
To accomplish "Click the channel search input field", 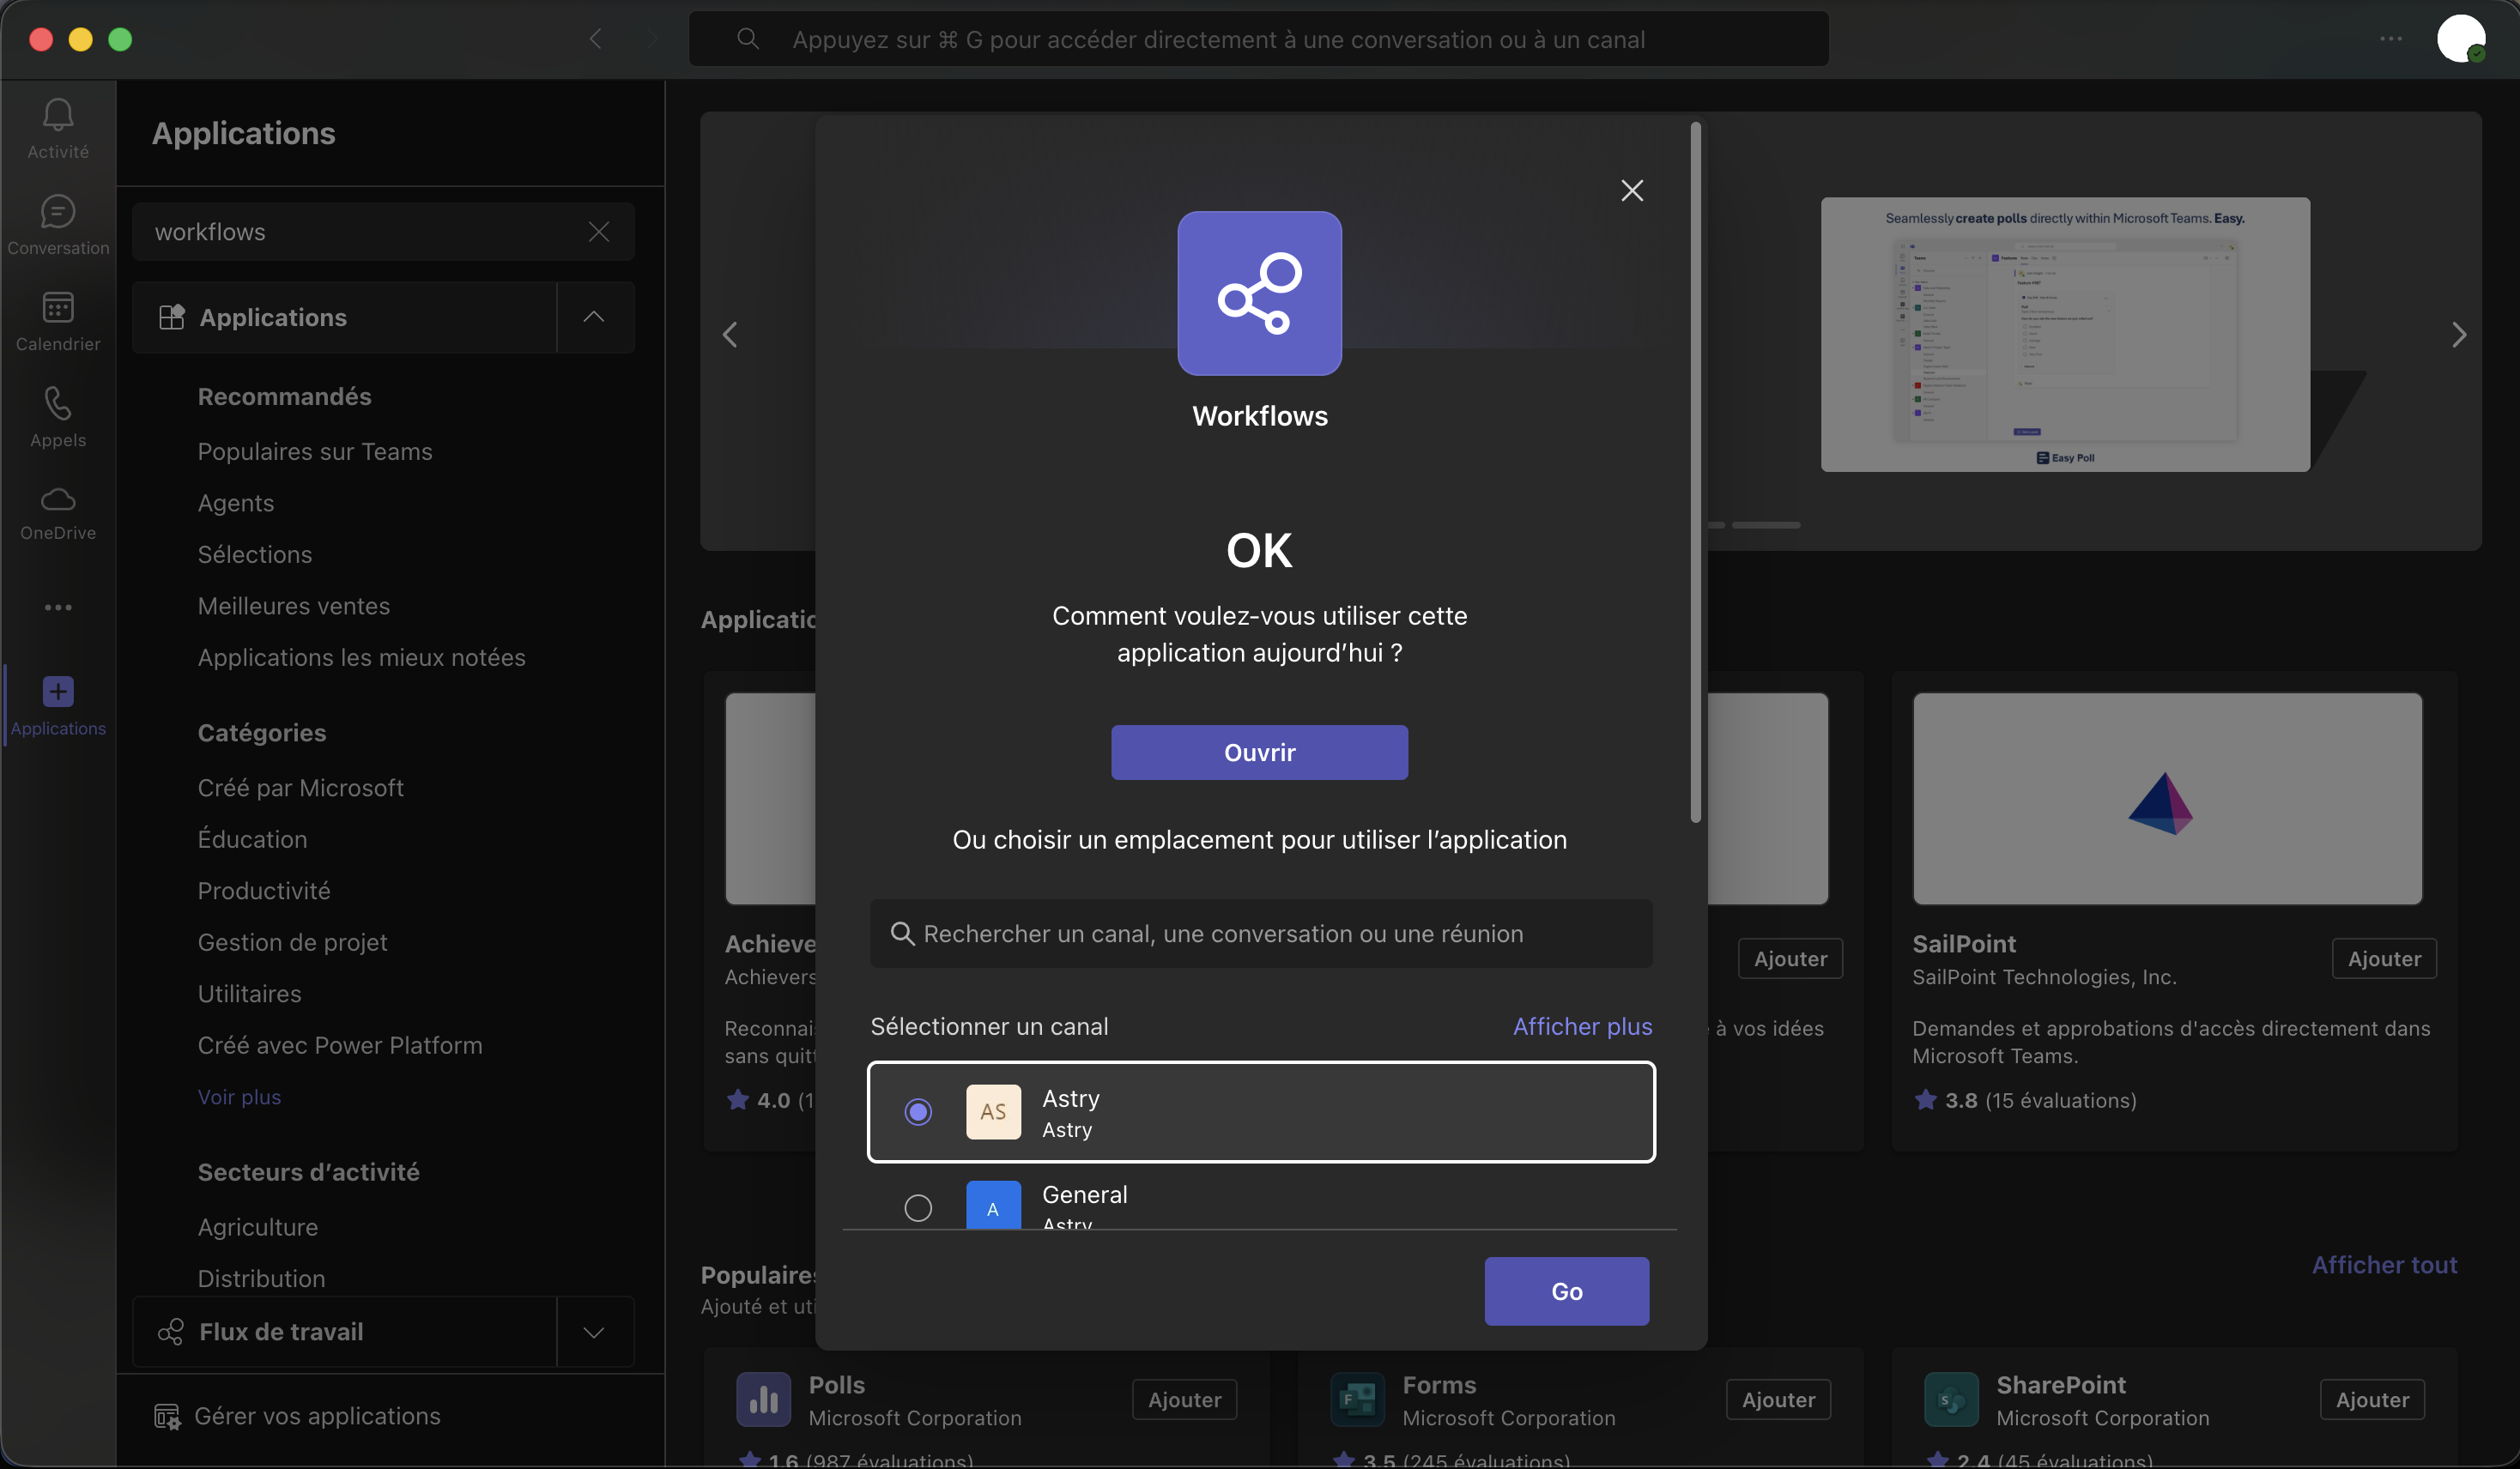I will click(1260, 933).
